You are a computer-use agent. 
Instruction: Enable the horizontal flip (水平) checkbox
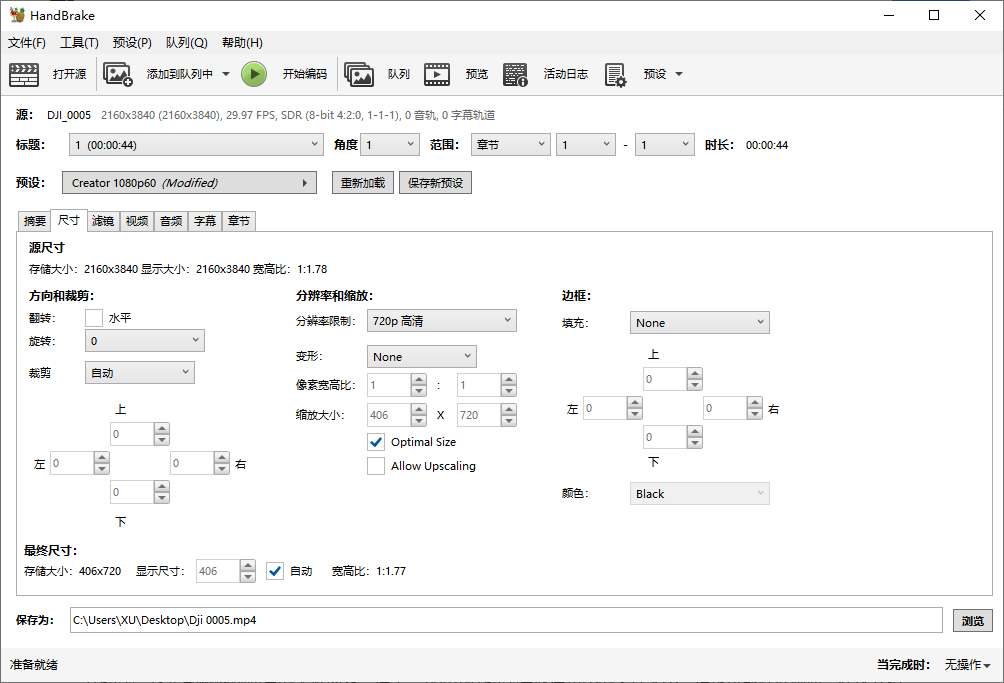pyautogui.click(x=94, y=318)
